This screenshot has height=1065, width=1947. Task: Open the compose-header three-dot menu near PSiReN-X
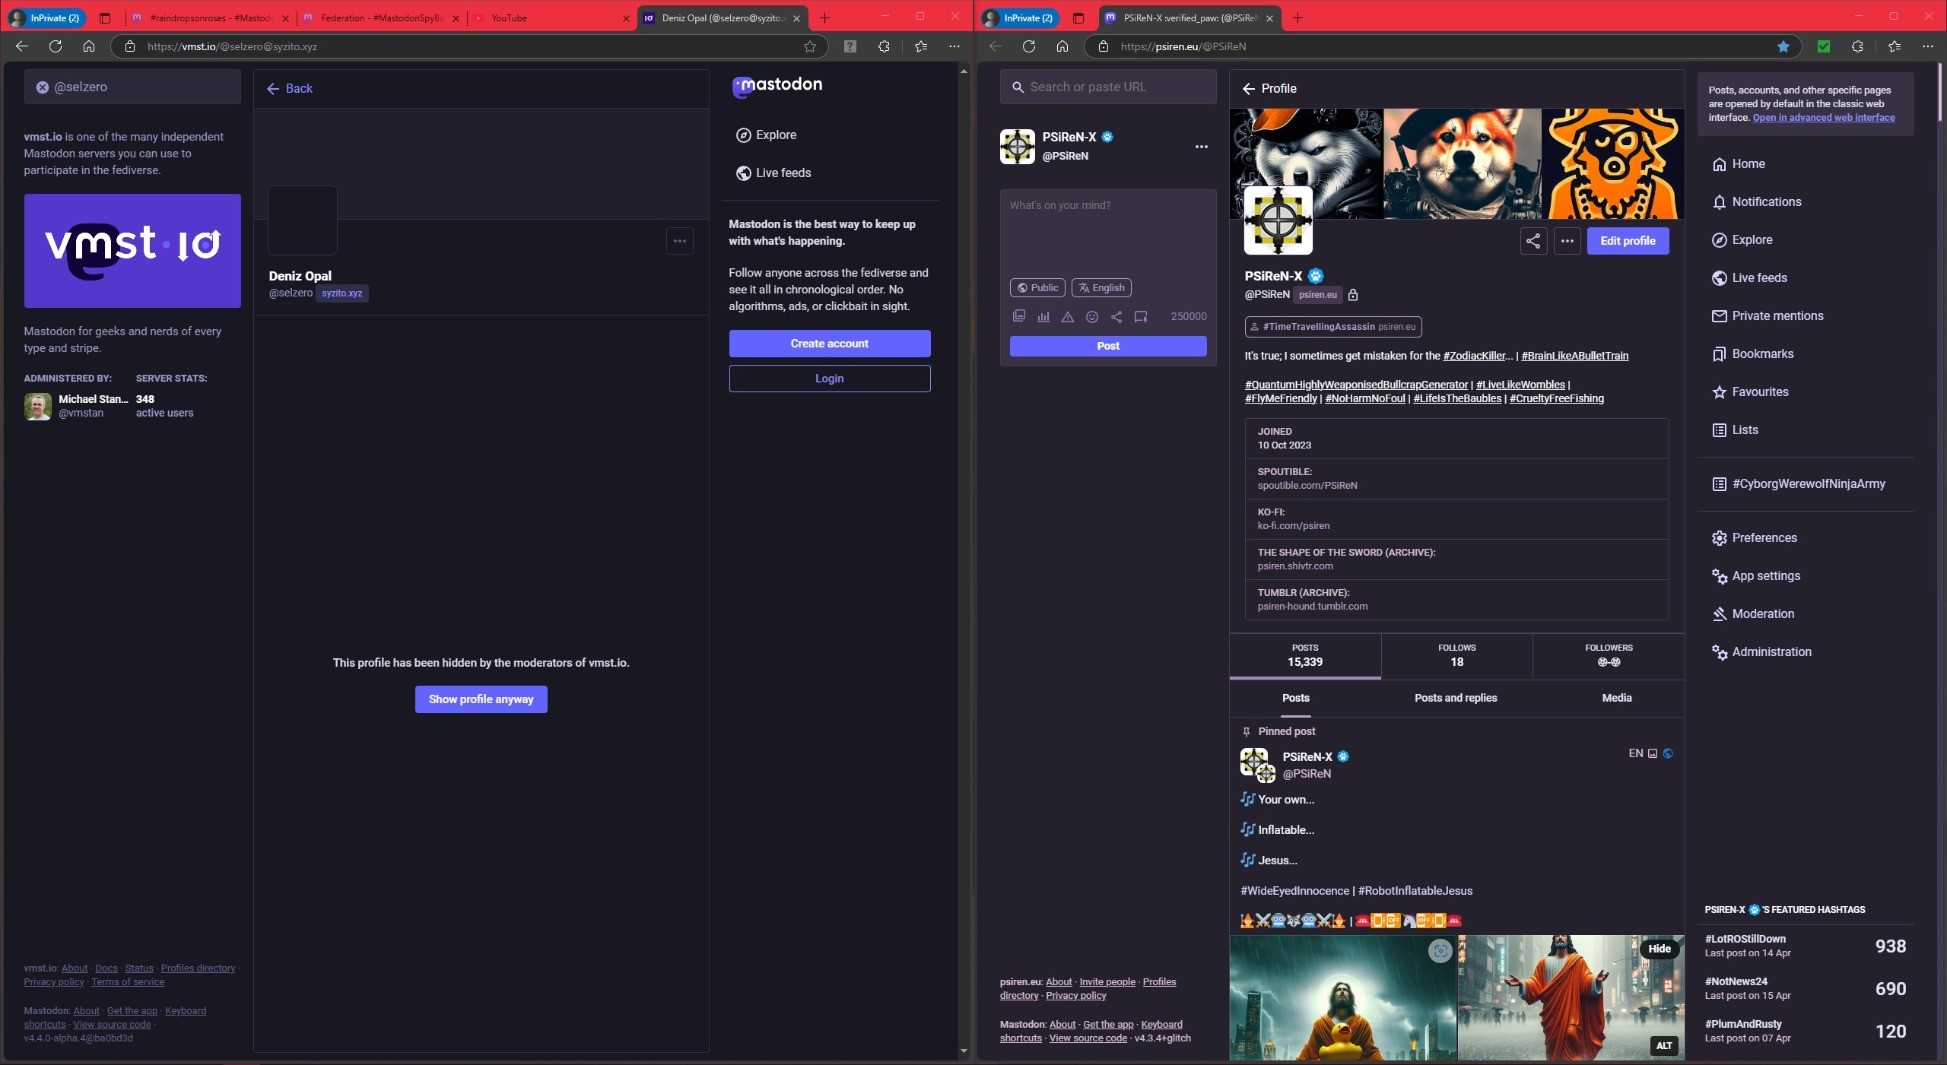(x=1201, y=147)
